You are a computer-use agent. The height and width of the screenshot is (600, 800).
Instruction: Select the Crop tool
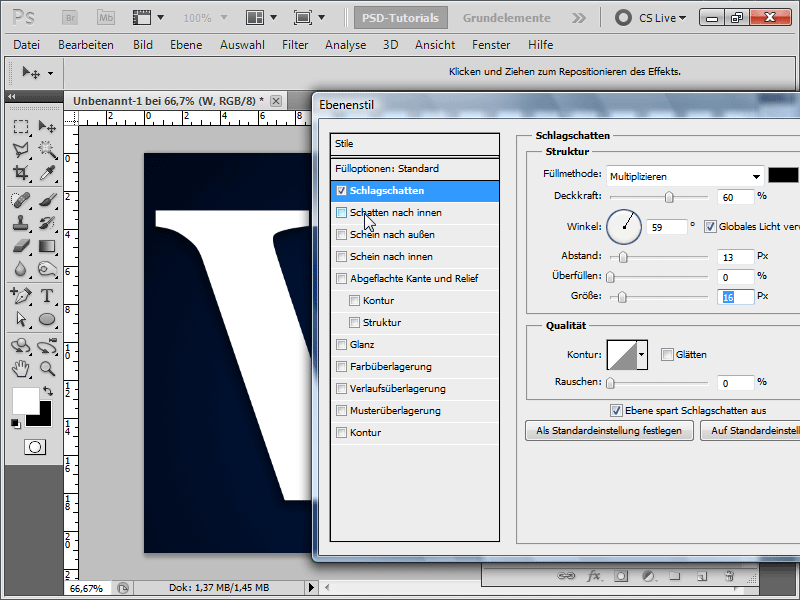click(x=20, y=173)
